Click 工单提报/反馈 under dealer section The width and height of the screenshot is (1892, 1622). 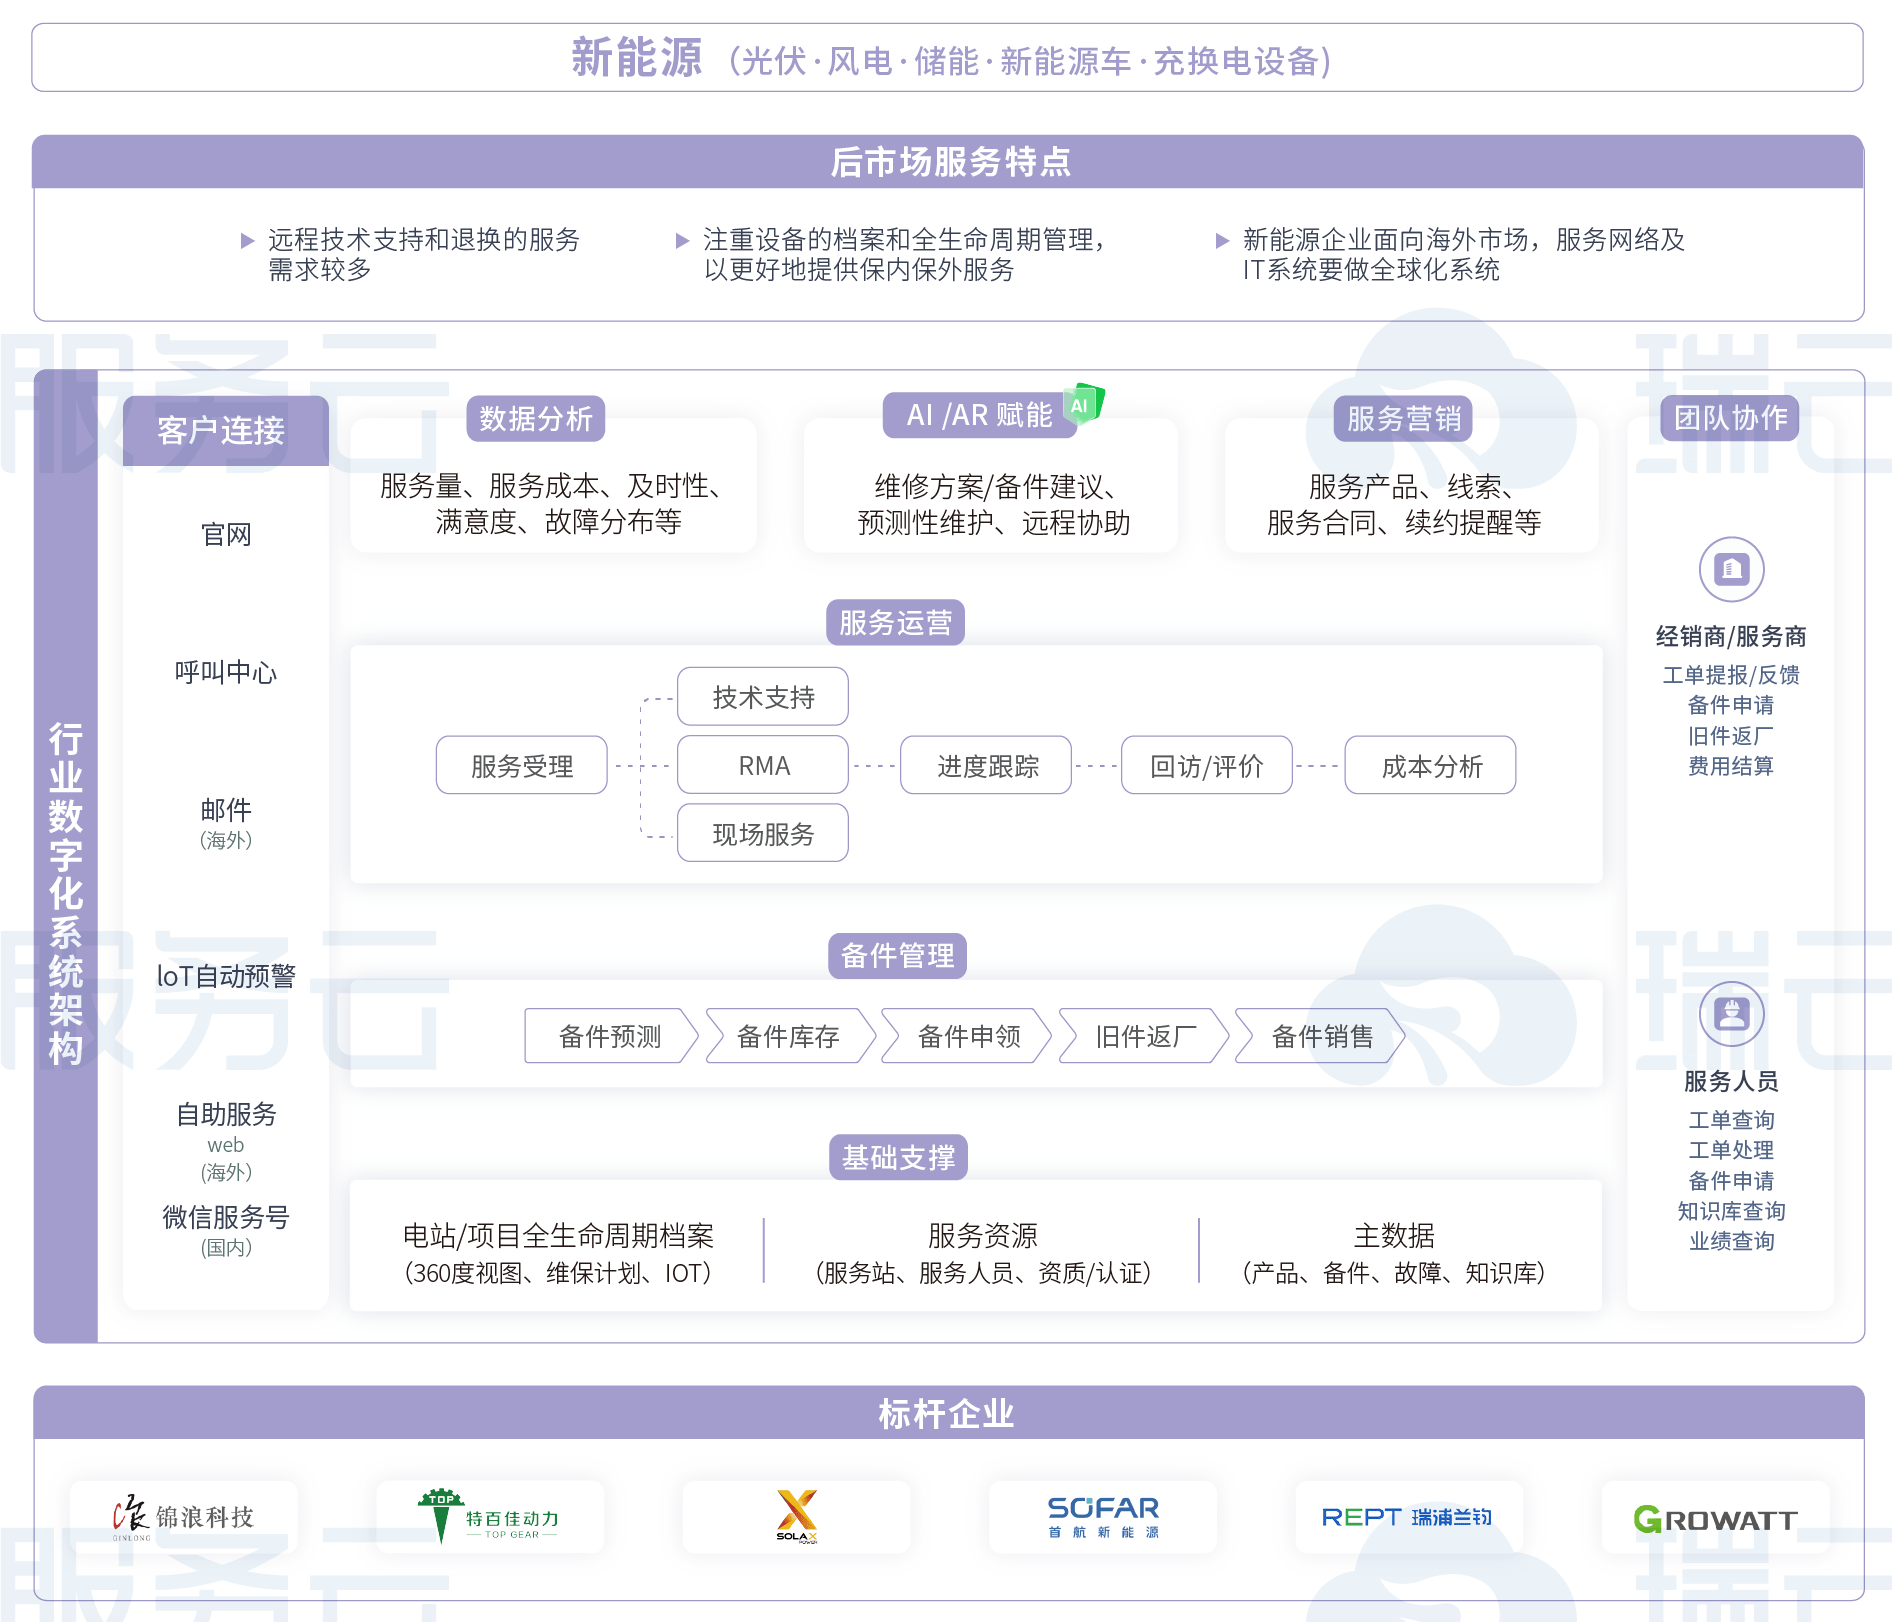pos(1731,675)
